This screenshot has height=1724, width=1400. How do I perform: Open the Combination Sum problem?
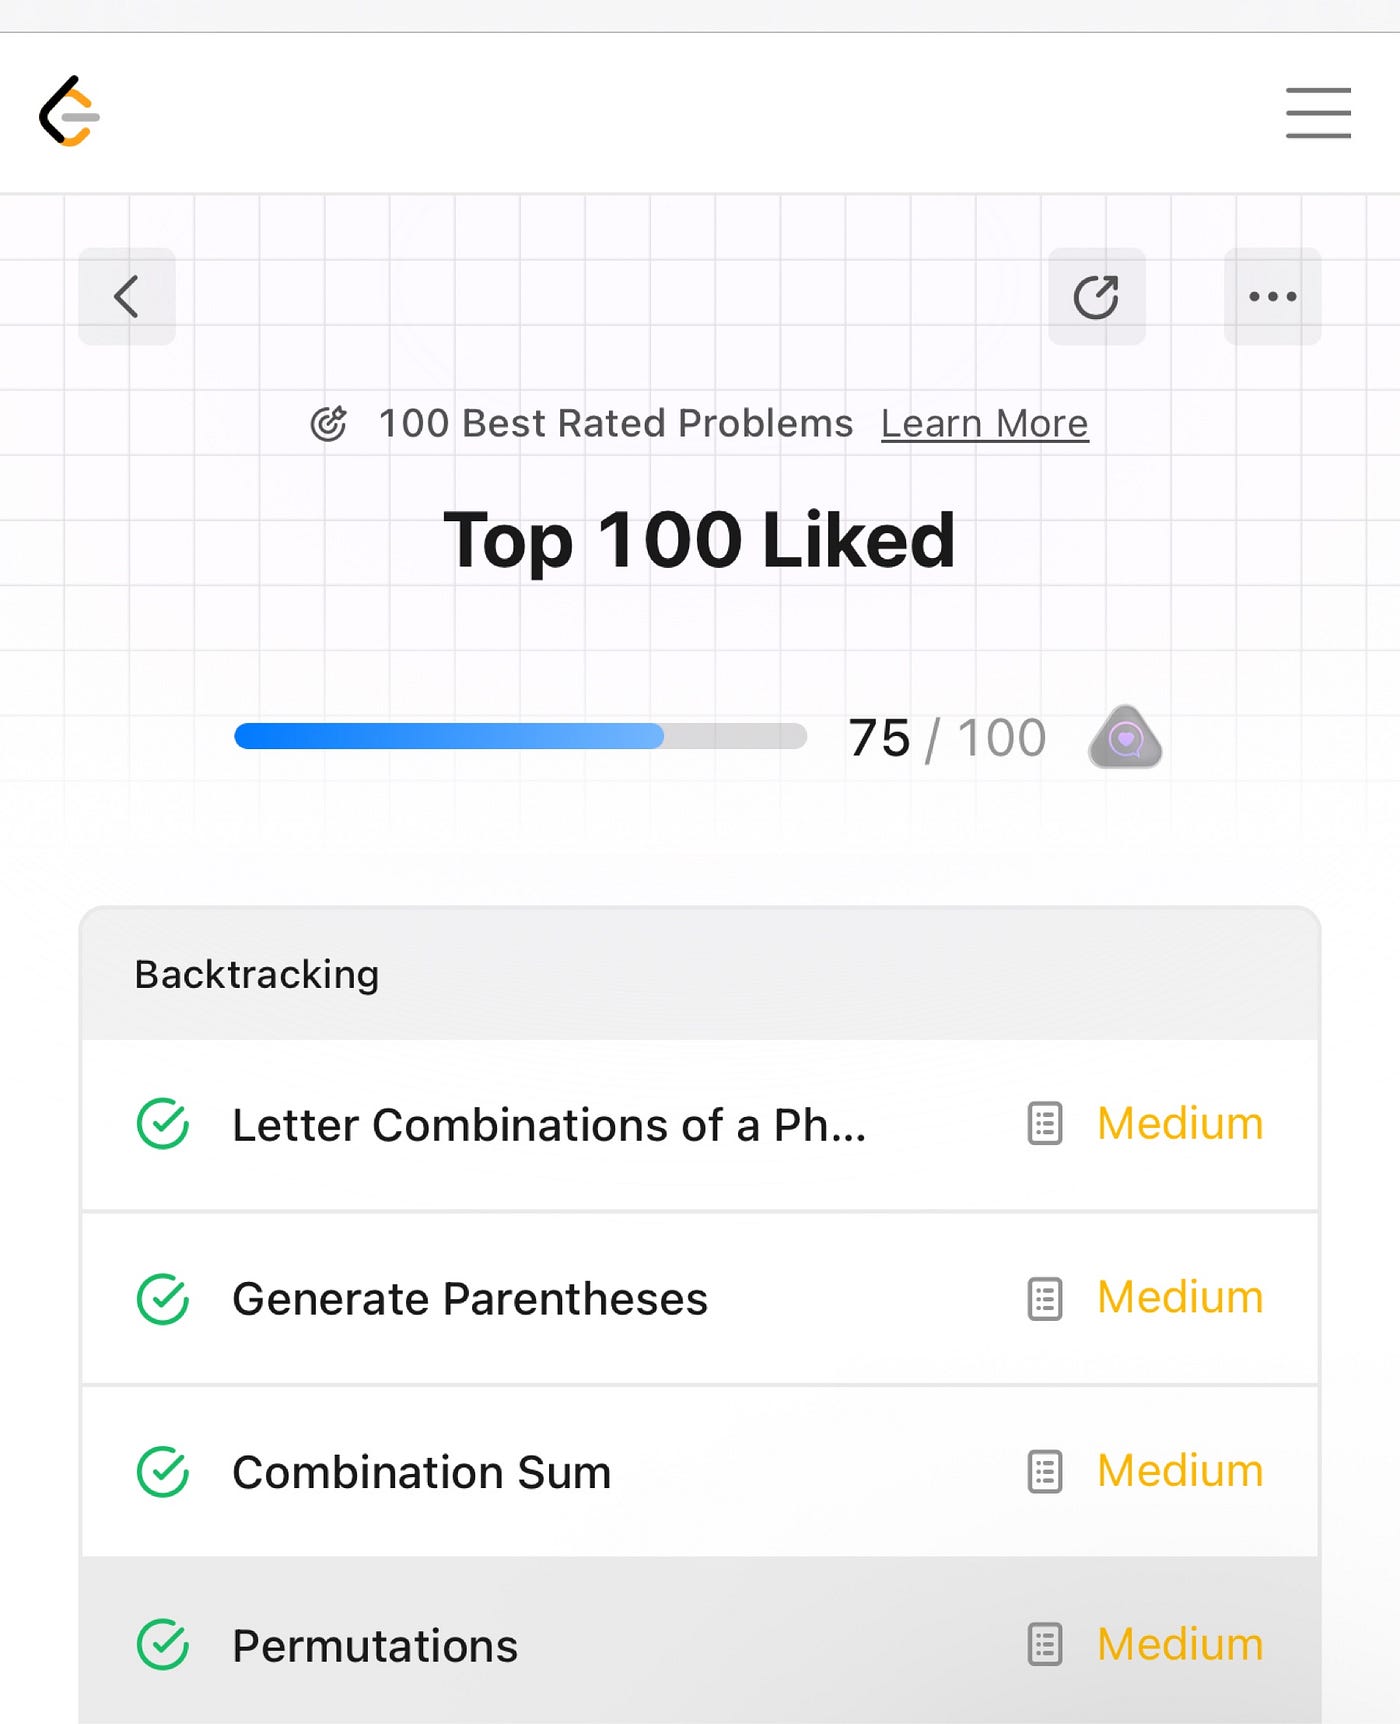click(421, 1472)
